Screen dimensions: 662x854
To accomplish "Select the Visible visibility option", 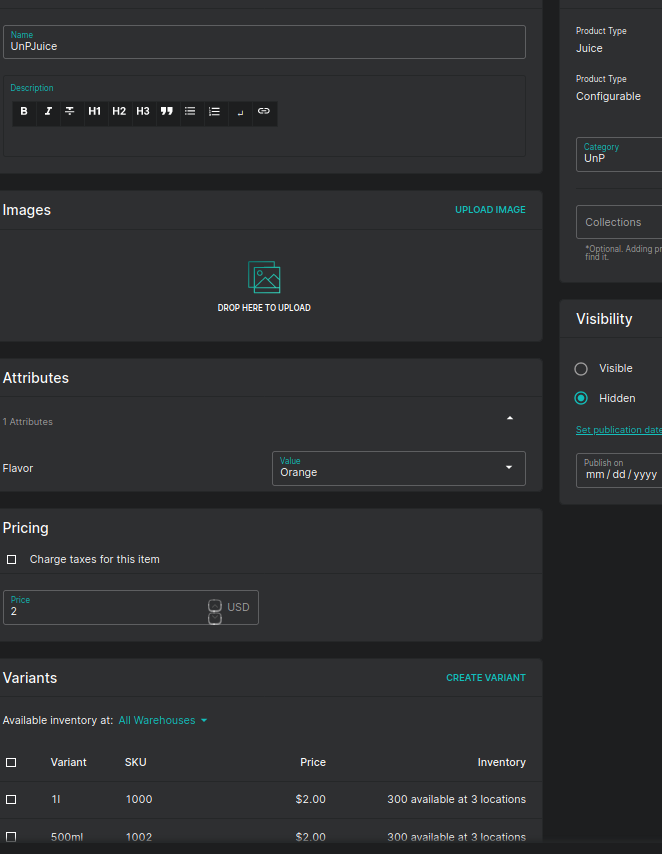I will coord(581,368).
